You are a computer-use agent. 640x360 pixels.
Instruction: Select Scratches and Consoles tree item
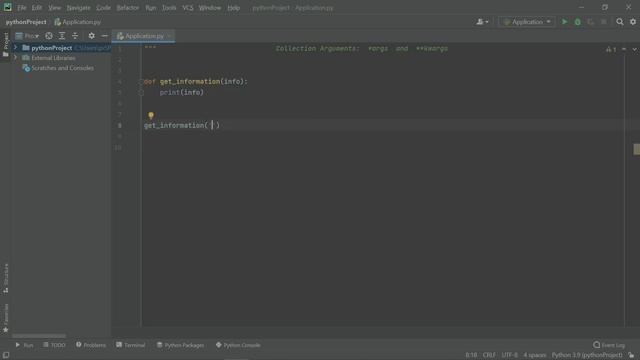62,68
